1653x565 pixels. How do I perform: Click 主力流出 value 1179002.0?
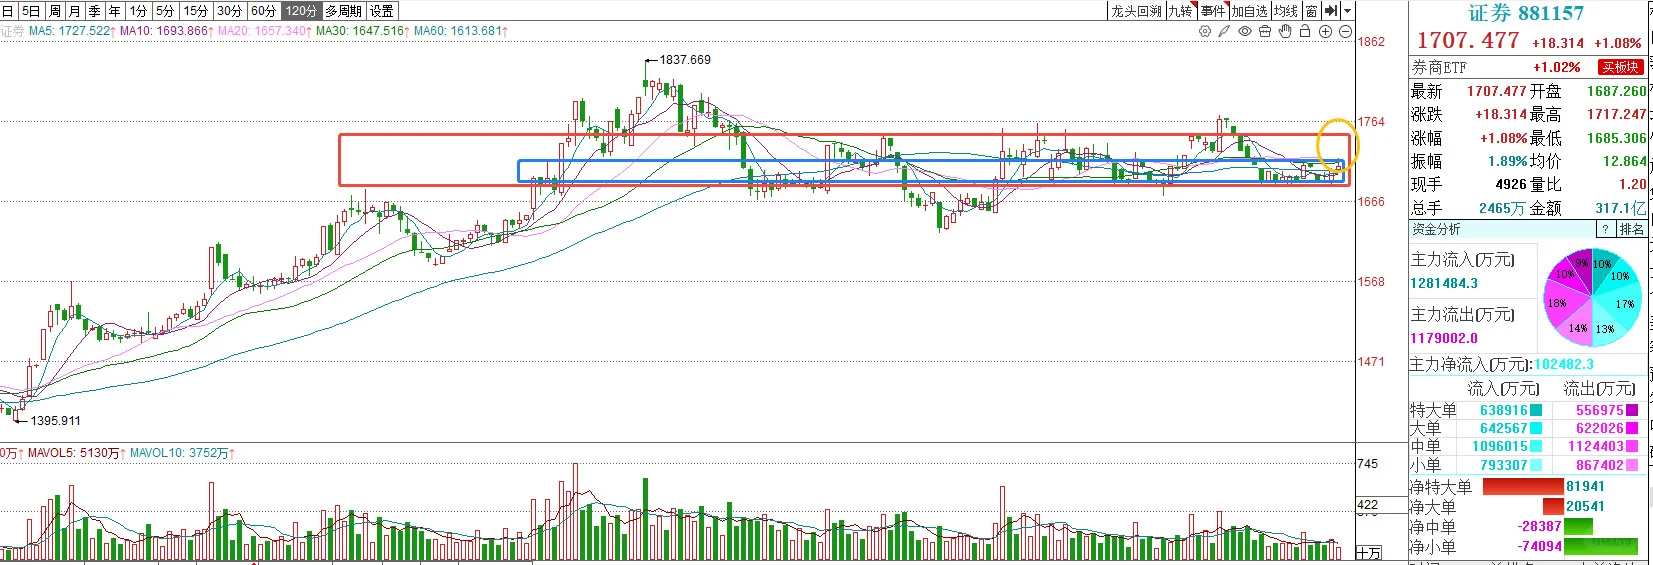click(x=1444, y=338)
